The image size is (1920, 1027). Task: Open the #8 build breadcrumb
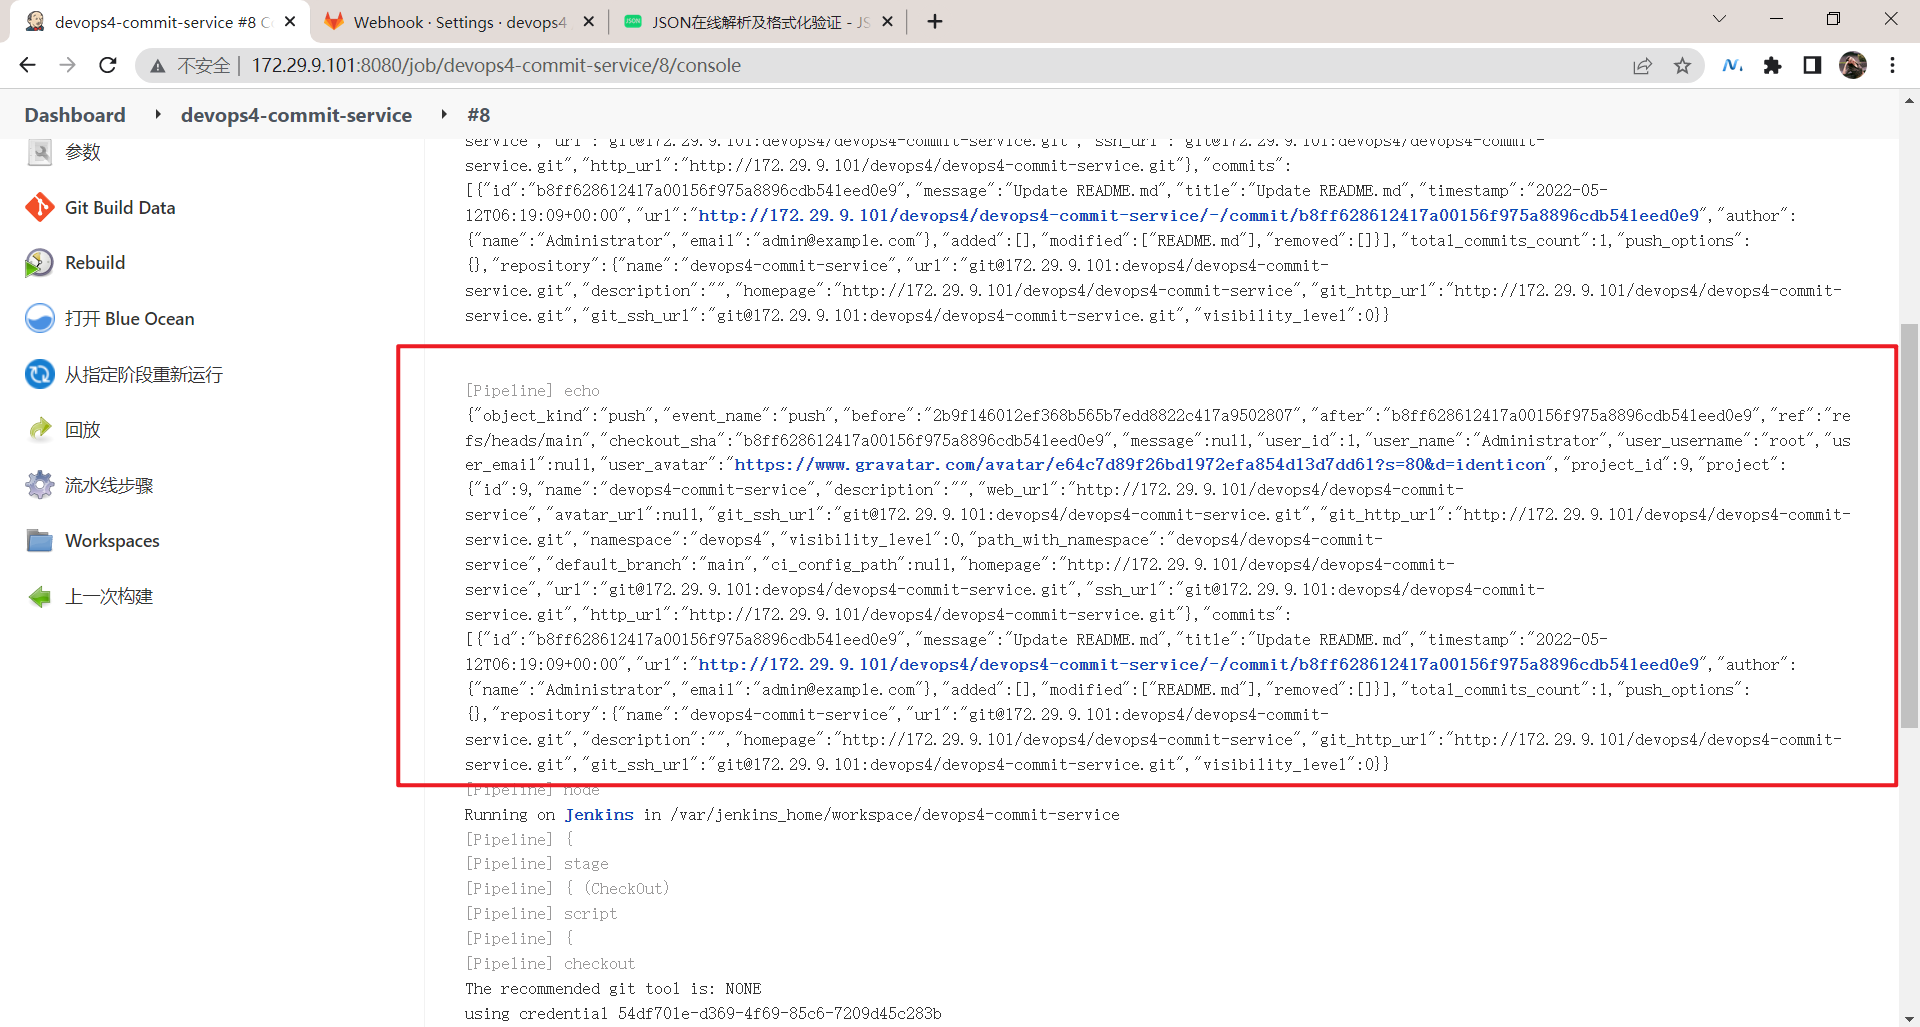point(478,115)
